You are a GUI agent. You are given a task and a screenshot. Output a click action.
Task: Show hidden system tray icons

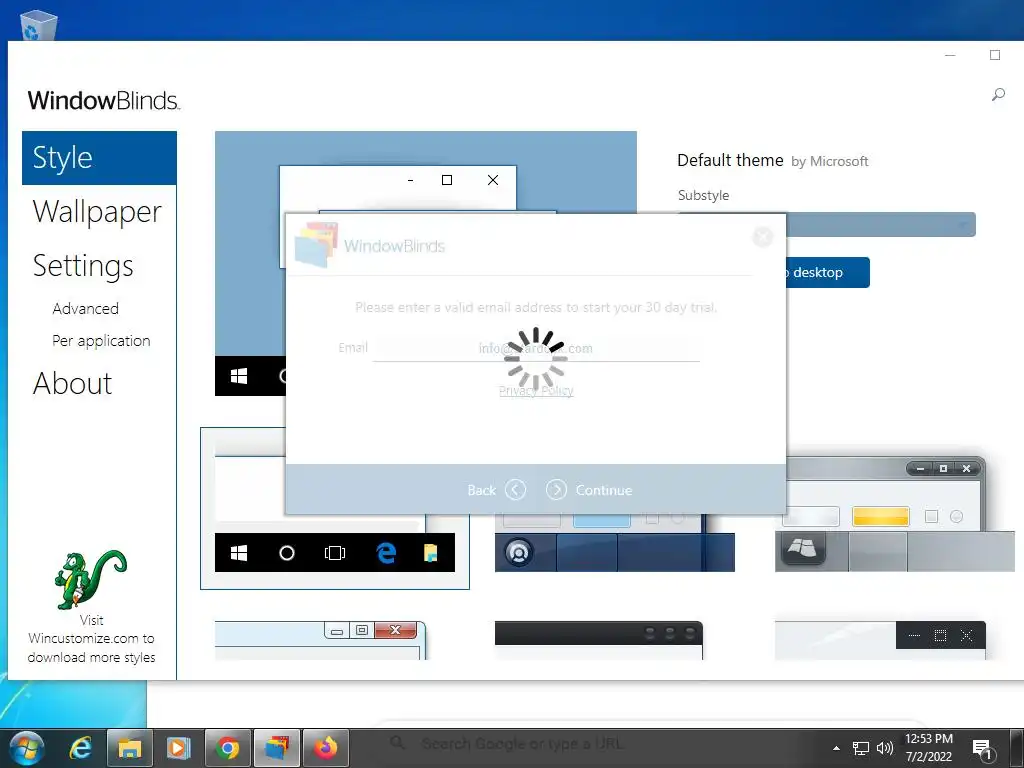tap(837, 748)
